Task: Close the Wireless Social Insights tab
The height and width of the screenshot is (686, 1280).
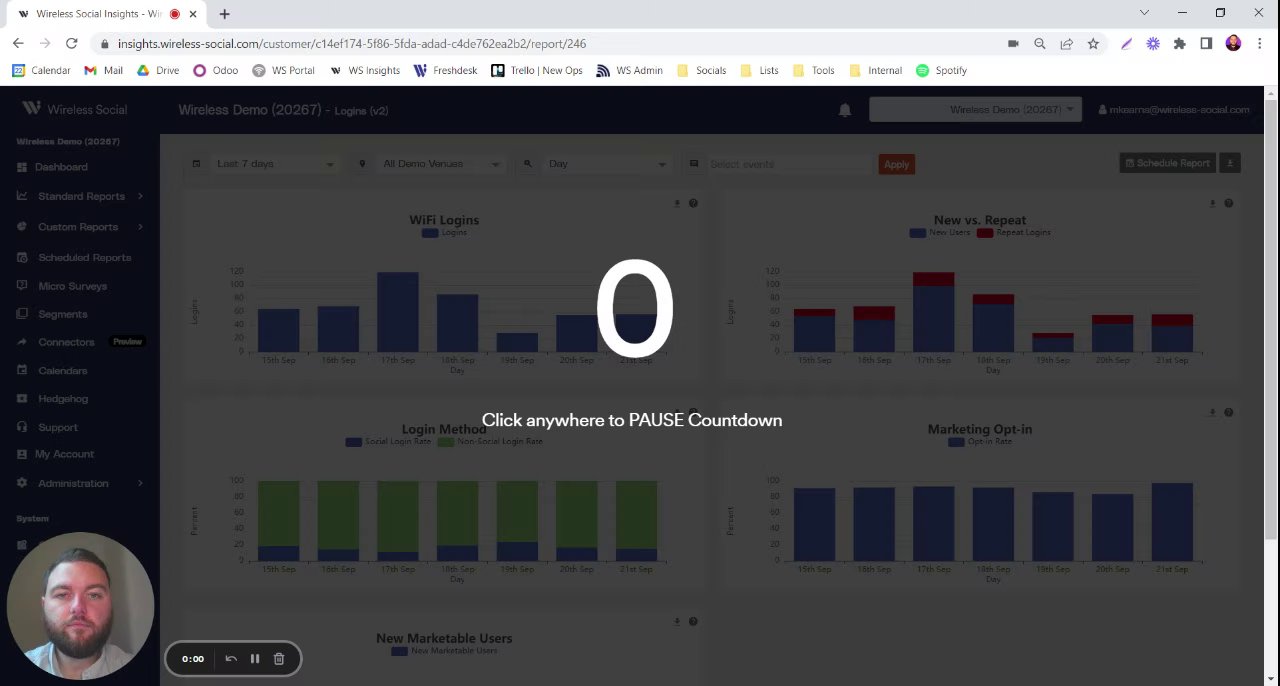Action: pos(193,14)
